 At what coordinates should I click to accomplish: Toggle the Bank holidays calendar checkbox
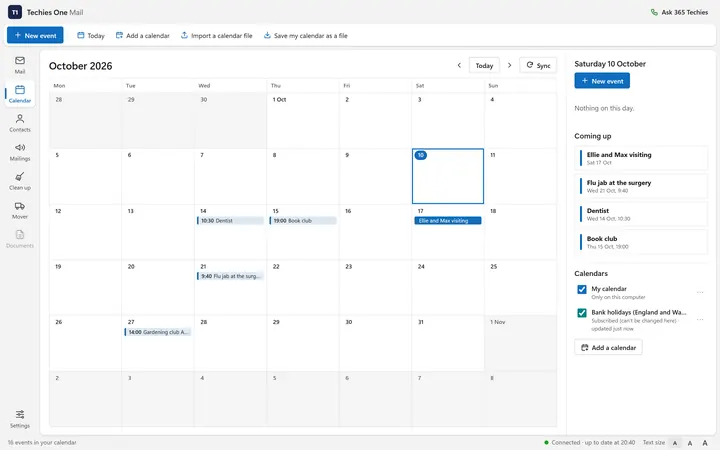[582, 313]
